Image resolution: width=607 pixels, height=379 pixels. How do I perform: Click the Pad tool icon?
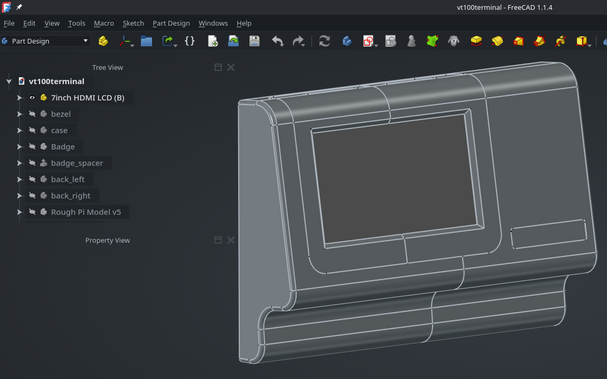coord(476,41)
